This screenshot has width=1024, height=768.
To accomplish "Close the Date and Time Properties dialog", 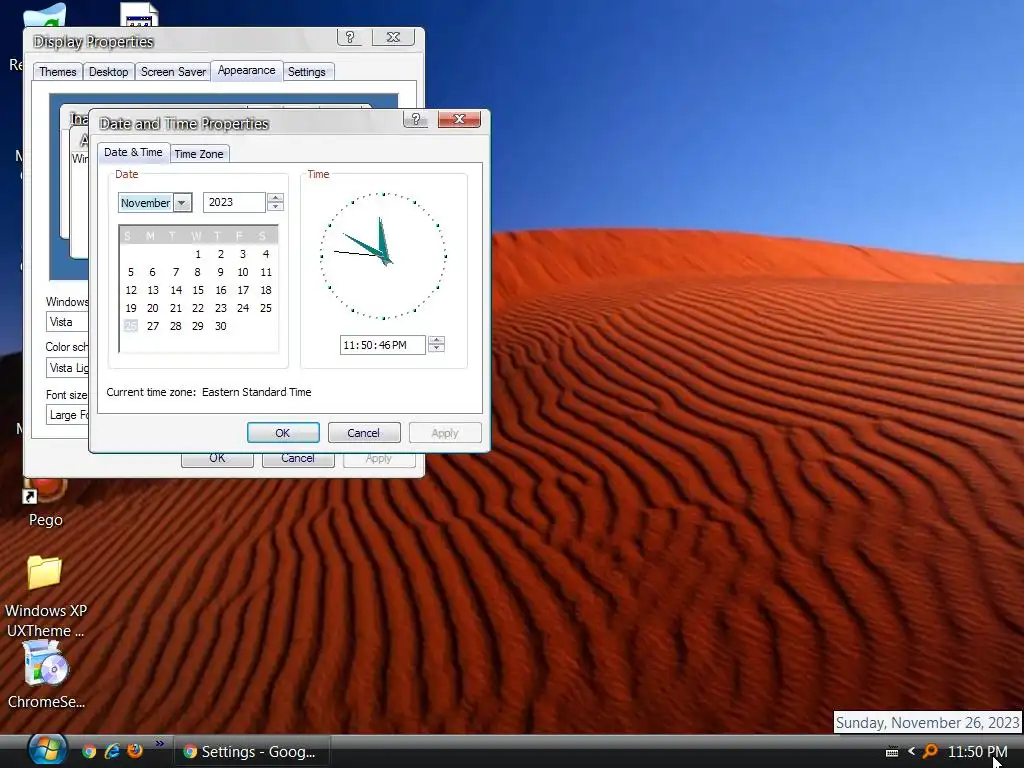I will (x=459, y=120).
